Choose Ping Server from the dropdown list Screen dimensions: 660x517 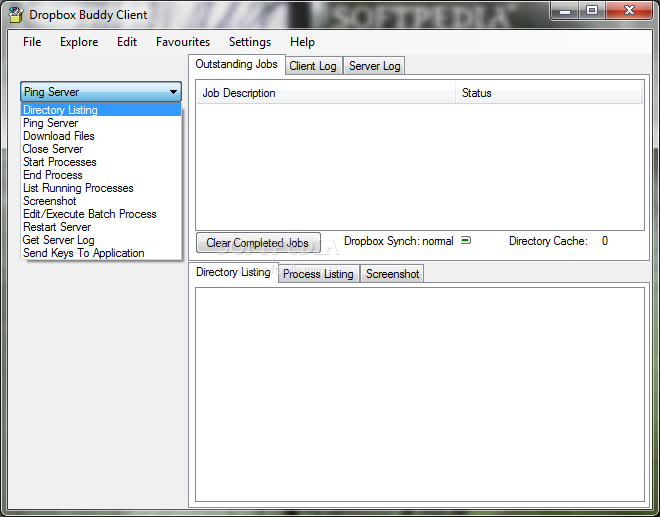pos(101,123)
